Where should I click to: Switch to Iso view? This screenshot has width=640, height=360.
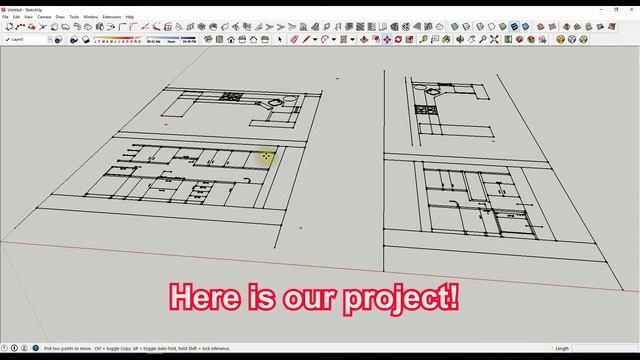pos(208,40)
